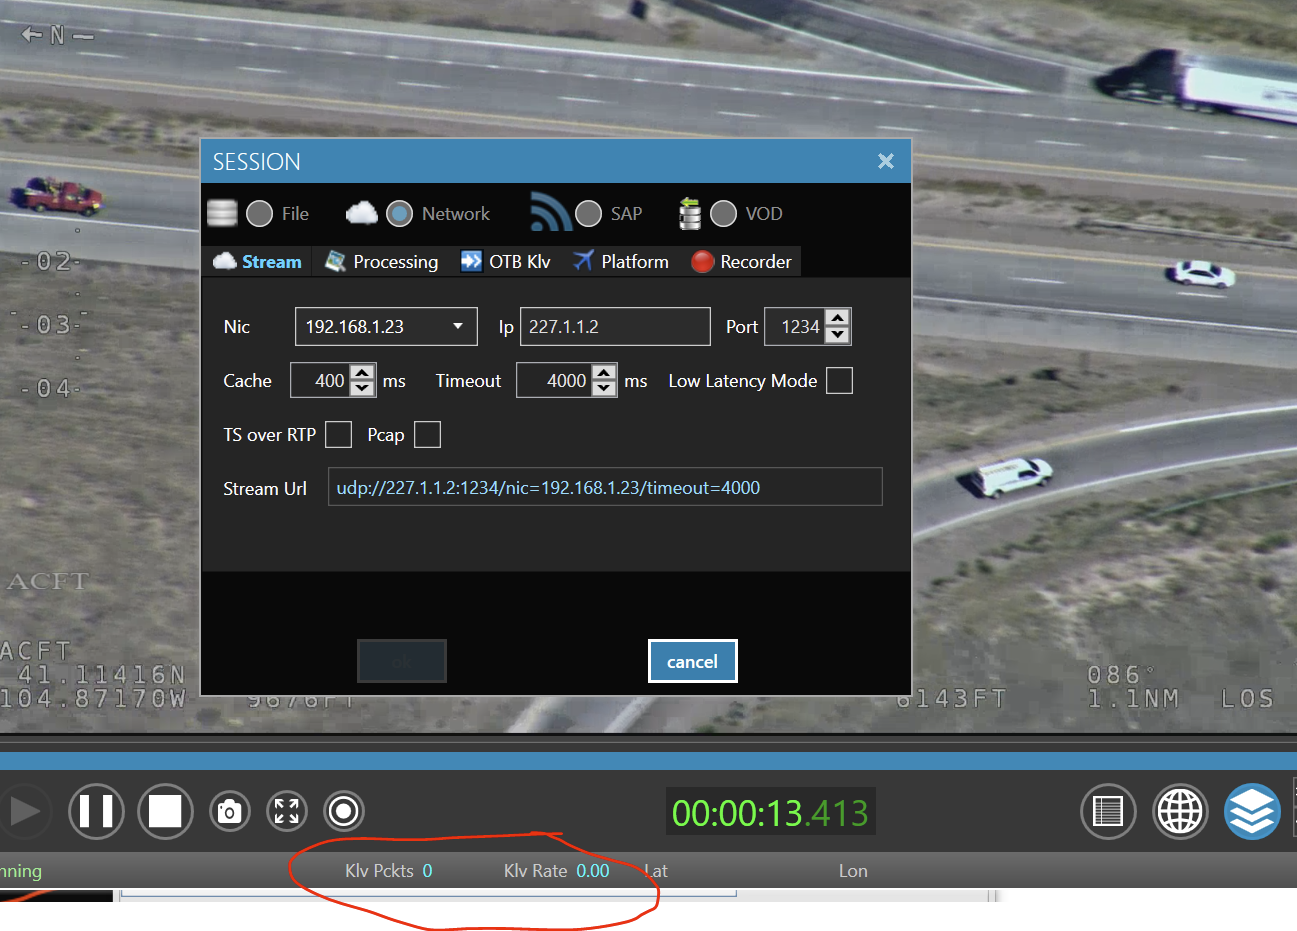Viewport: 1297px width, 931px height.
Task: Select the File source radio button
Action: pos(260,214)
